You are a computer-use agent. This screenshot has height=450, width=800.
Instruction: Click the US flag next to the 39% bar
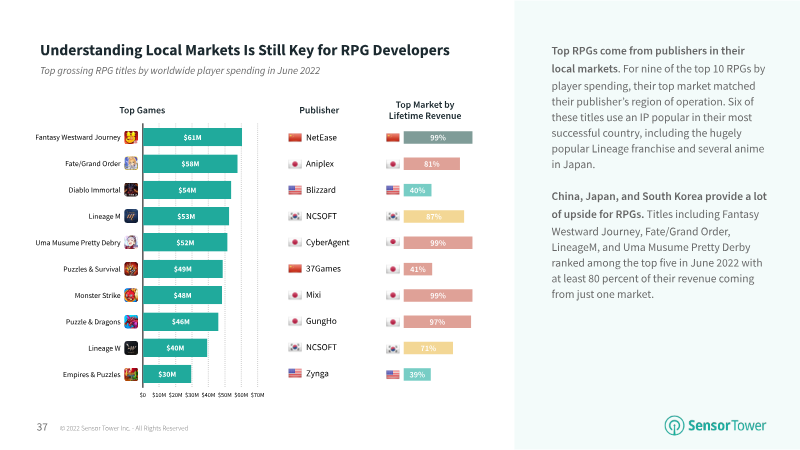[x=393, y=374]
